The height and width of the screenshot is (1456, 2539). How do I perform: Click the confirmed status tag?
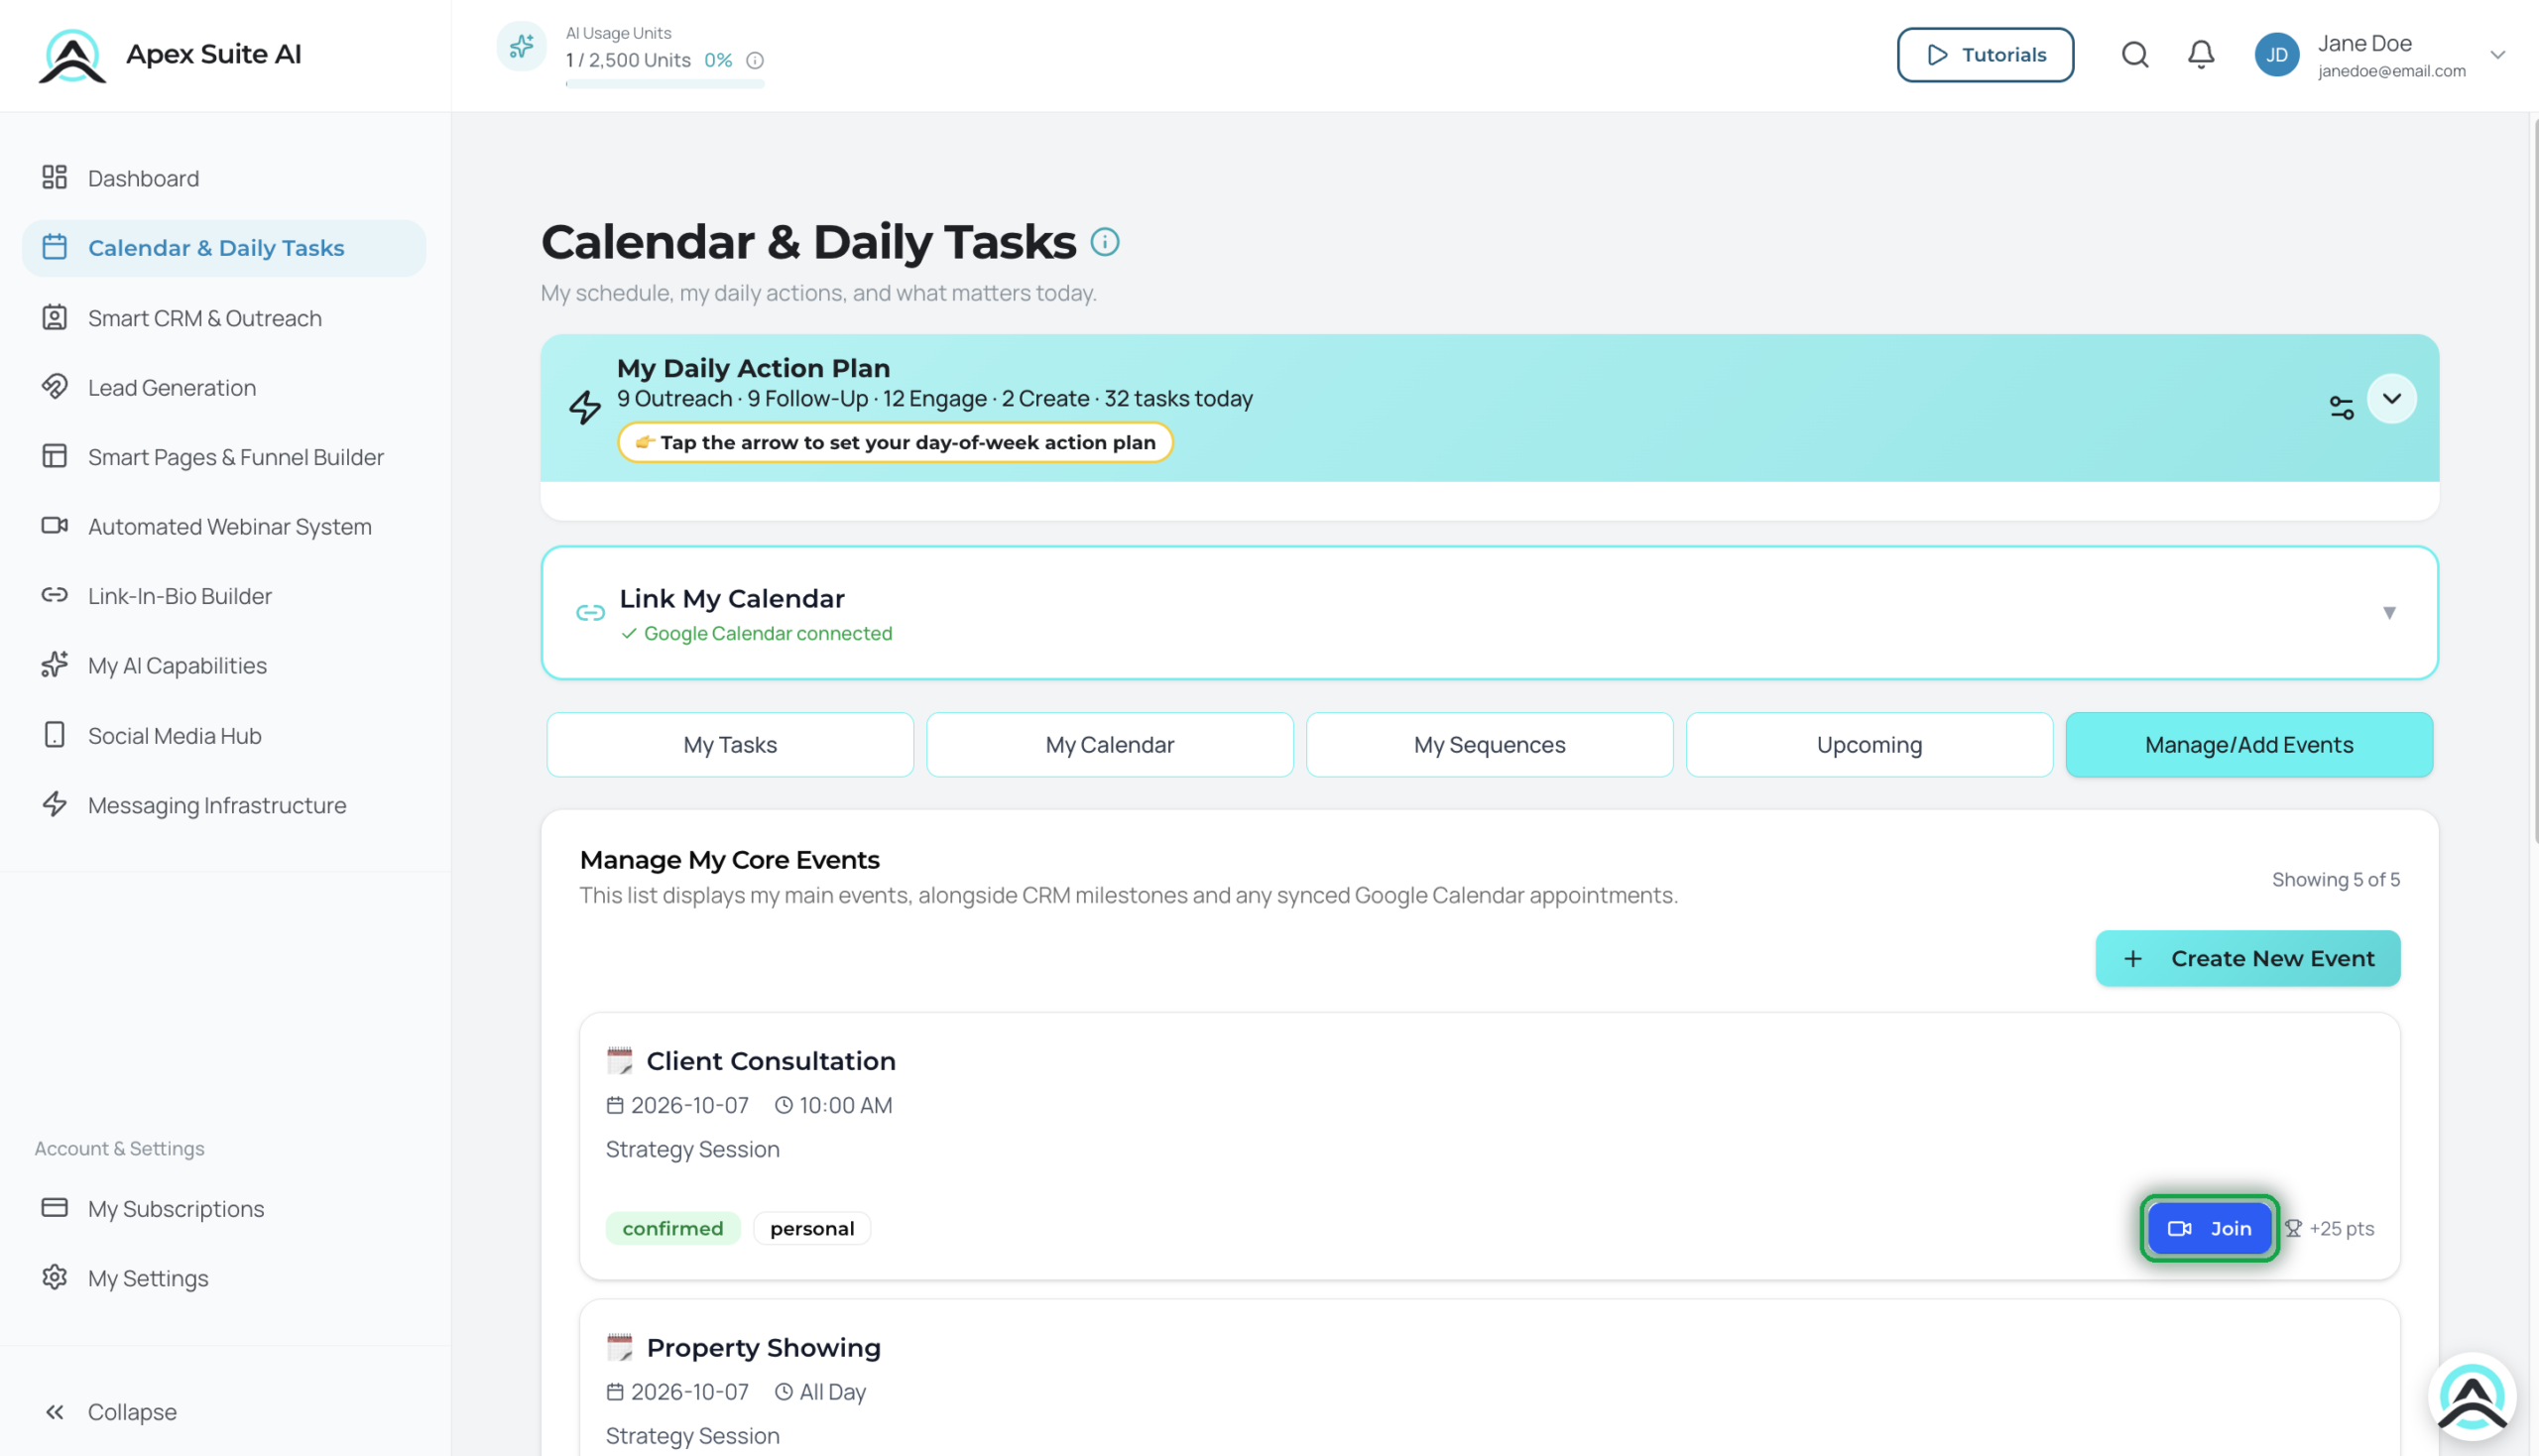coord(672,1228)
